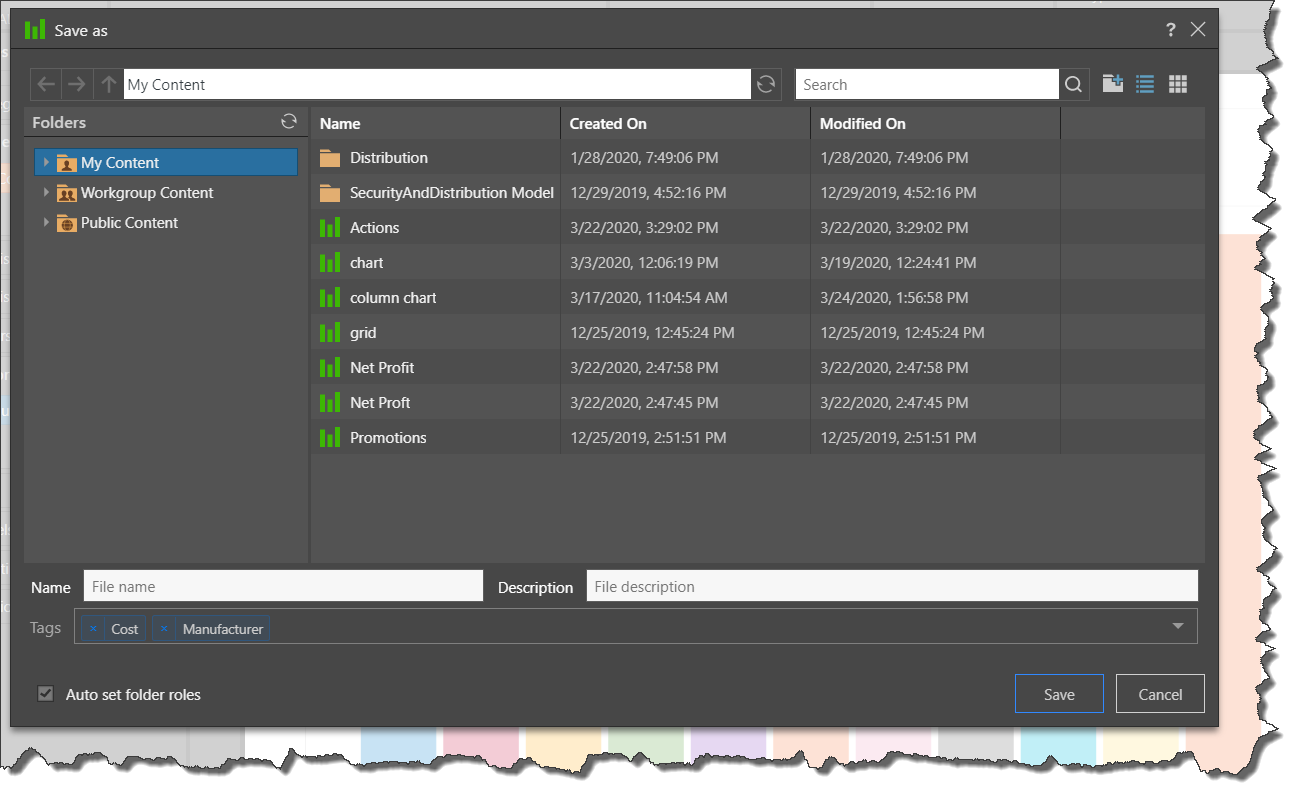Switch to list view
Screen dimensions: 1300x794
(1145, 85)
